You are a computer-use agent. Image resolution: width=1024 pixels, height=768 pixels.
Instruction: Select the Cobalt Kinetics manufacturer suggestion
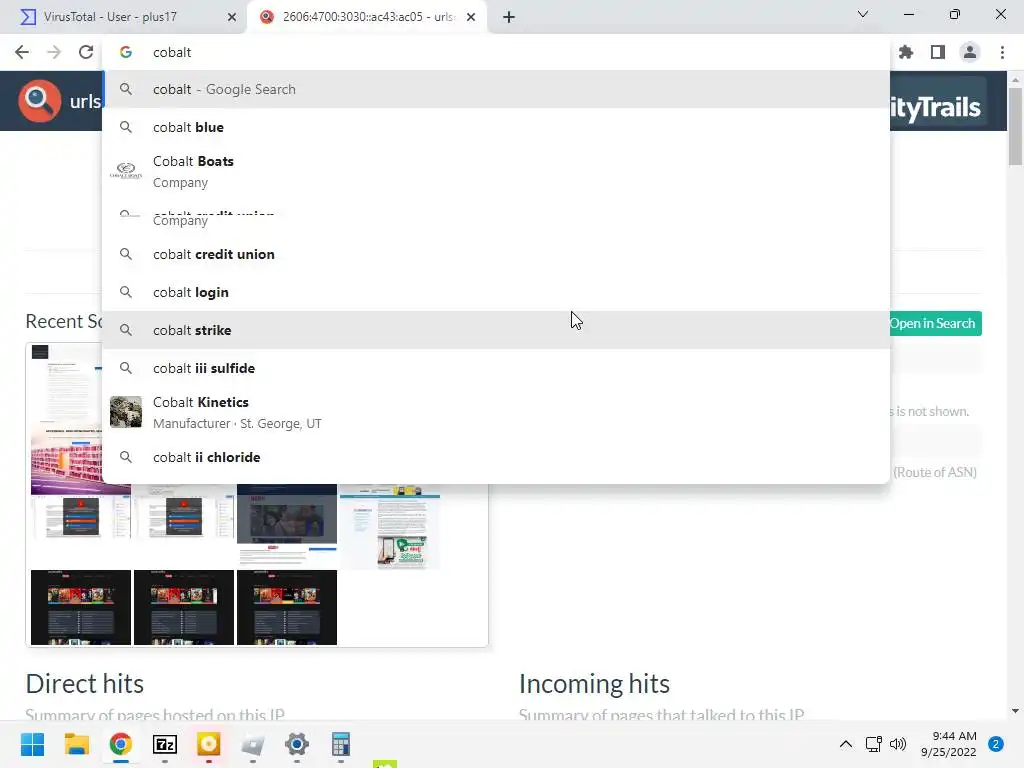[496, 413]
